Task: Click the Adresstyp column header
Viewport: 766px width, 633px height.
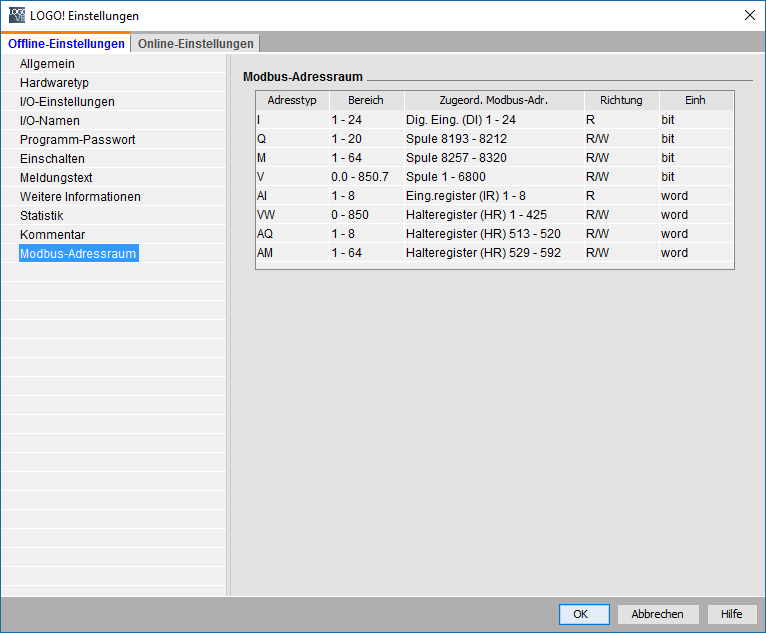Action: click(292, 100)
